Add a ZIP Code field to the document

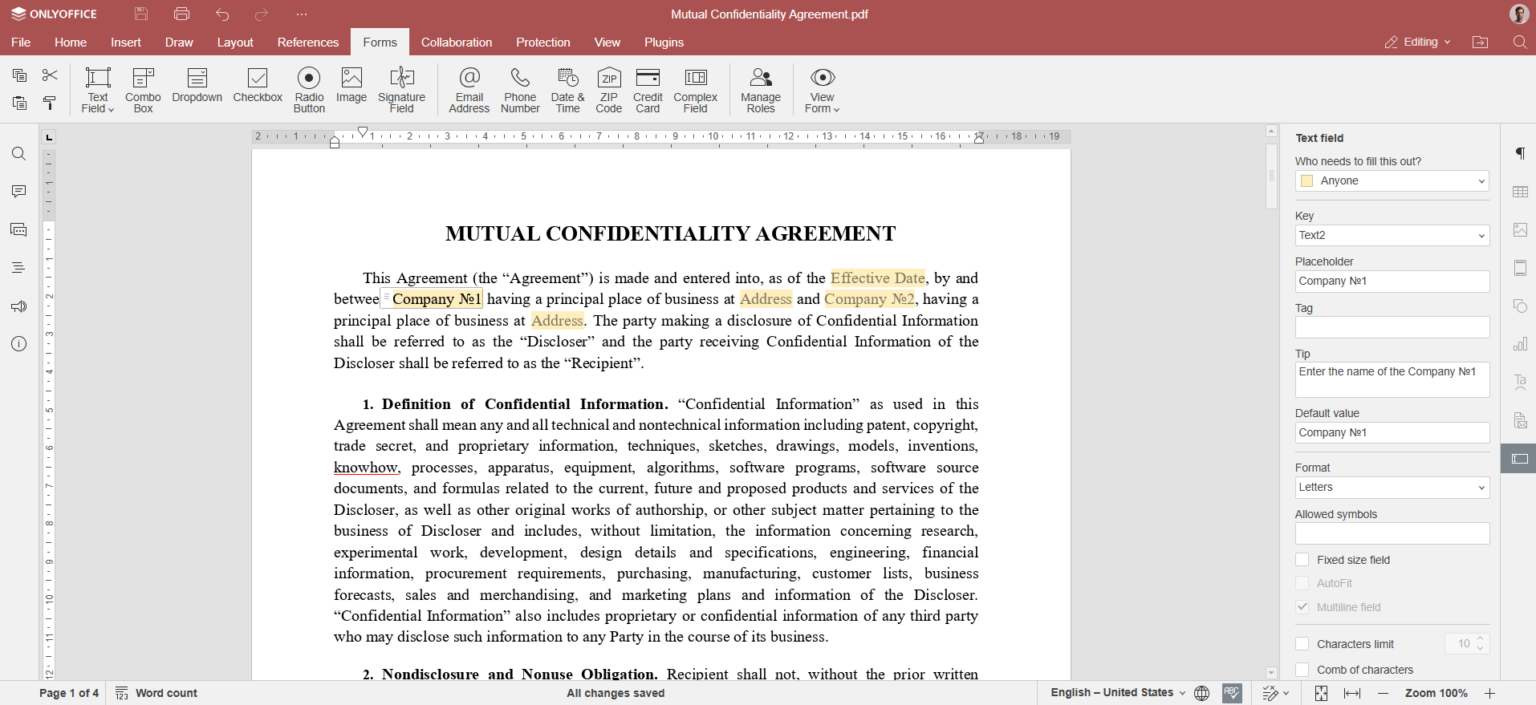608,89
